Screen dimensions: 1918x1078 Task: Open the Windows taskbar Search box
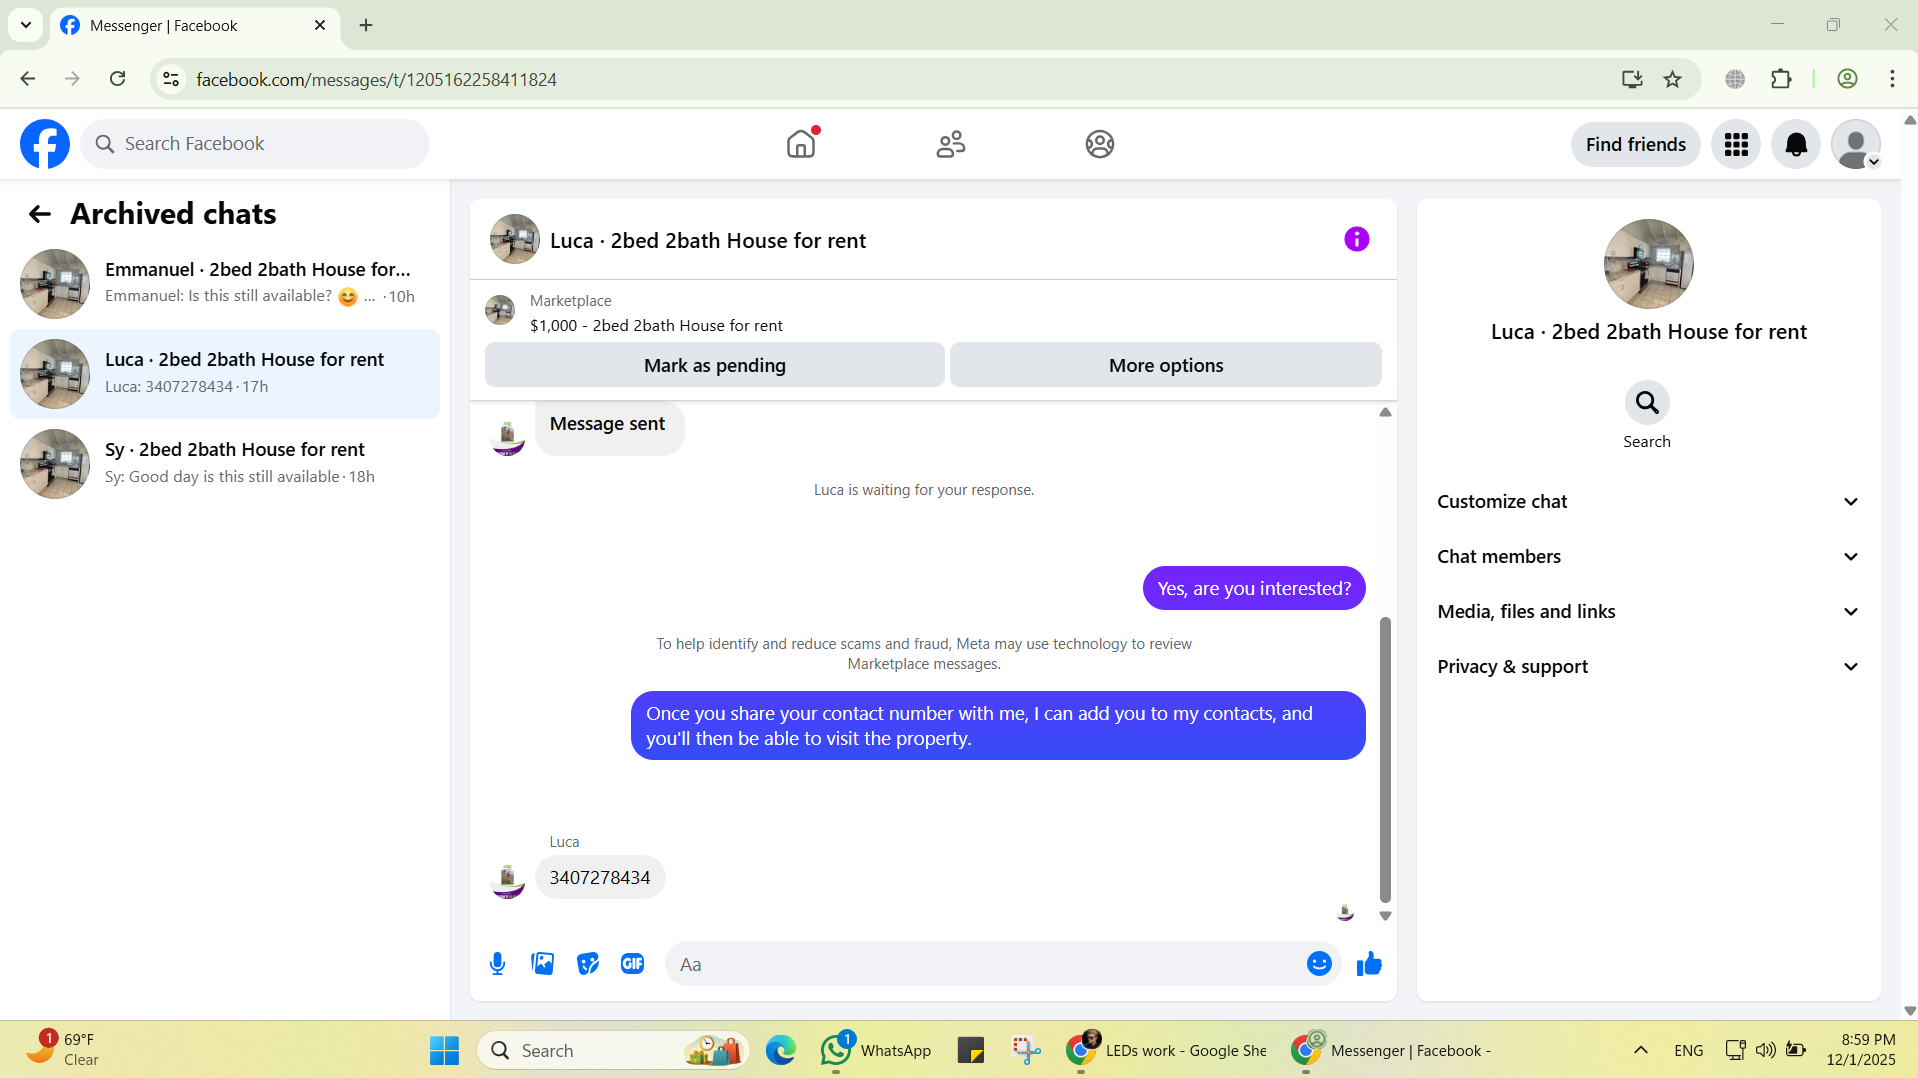coord(613,1050)
